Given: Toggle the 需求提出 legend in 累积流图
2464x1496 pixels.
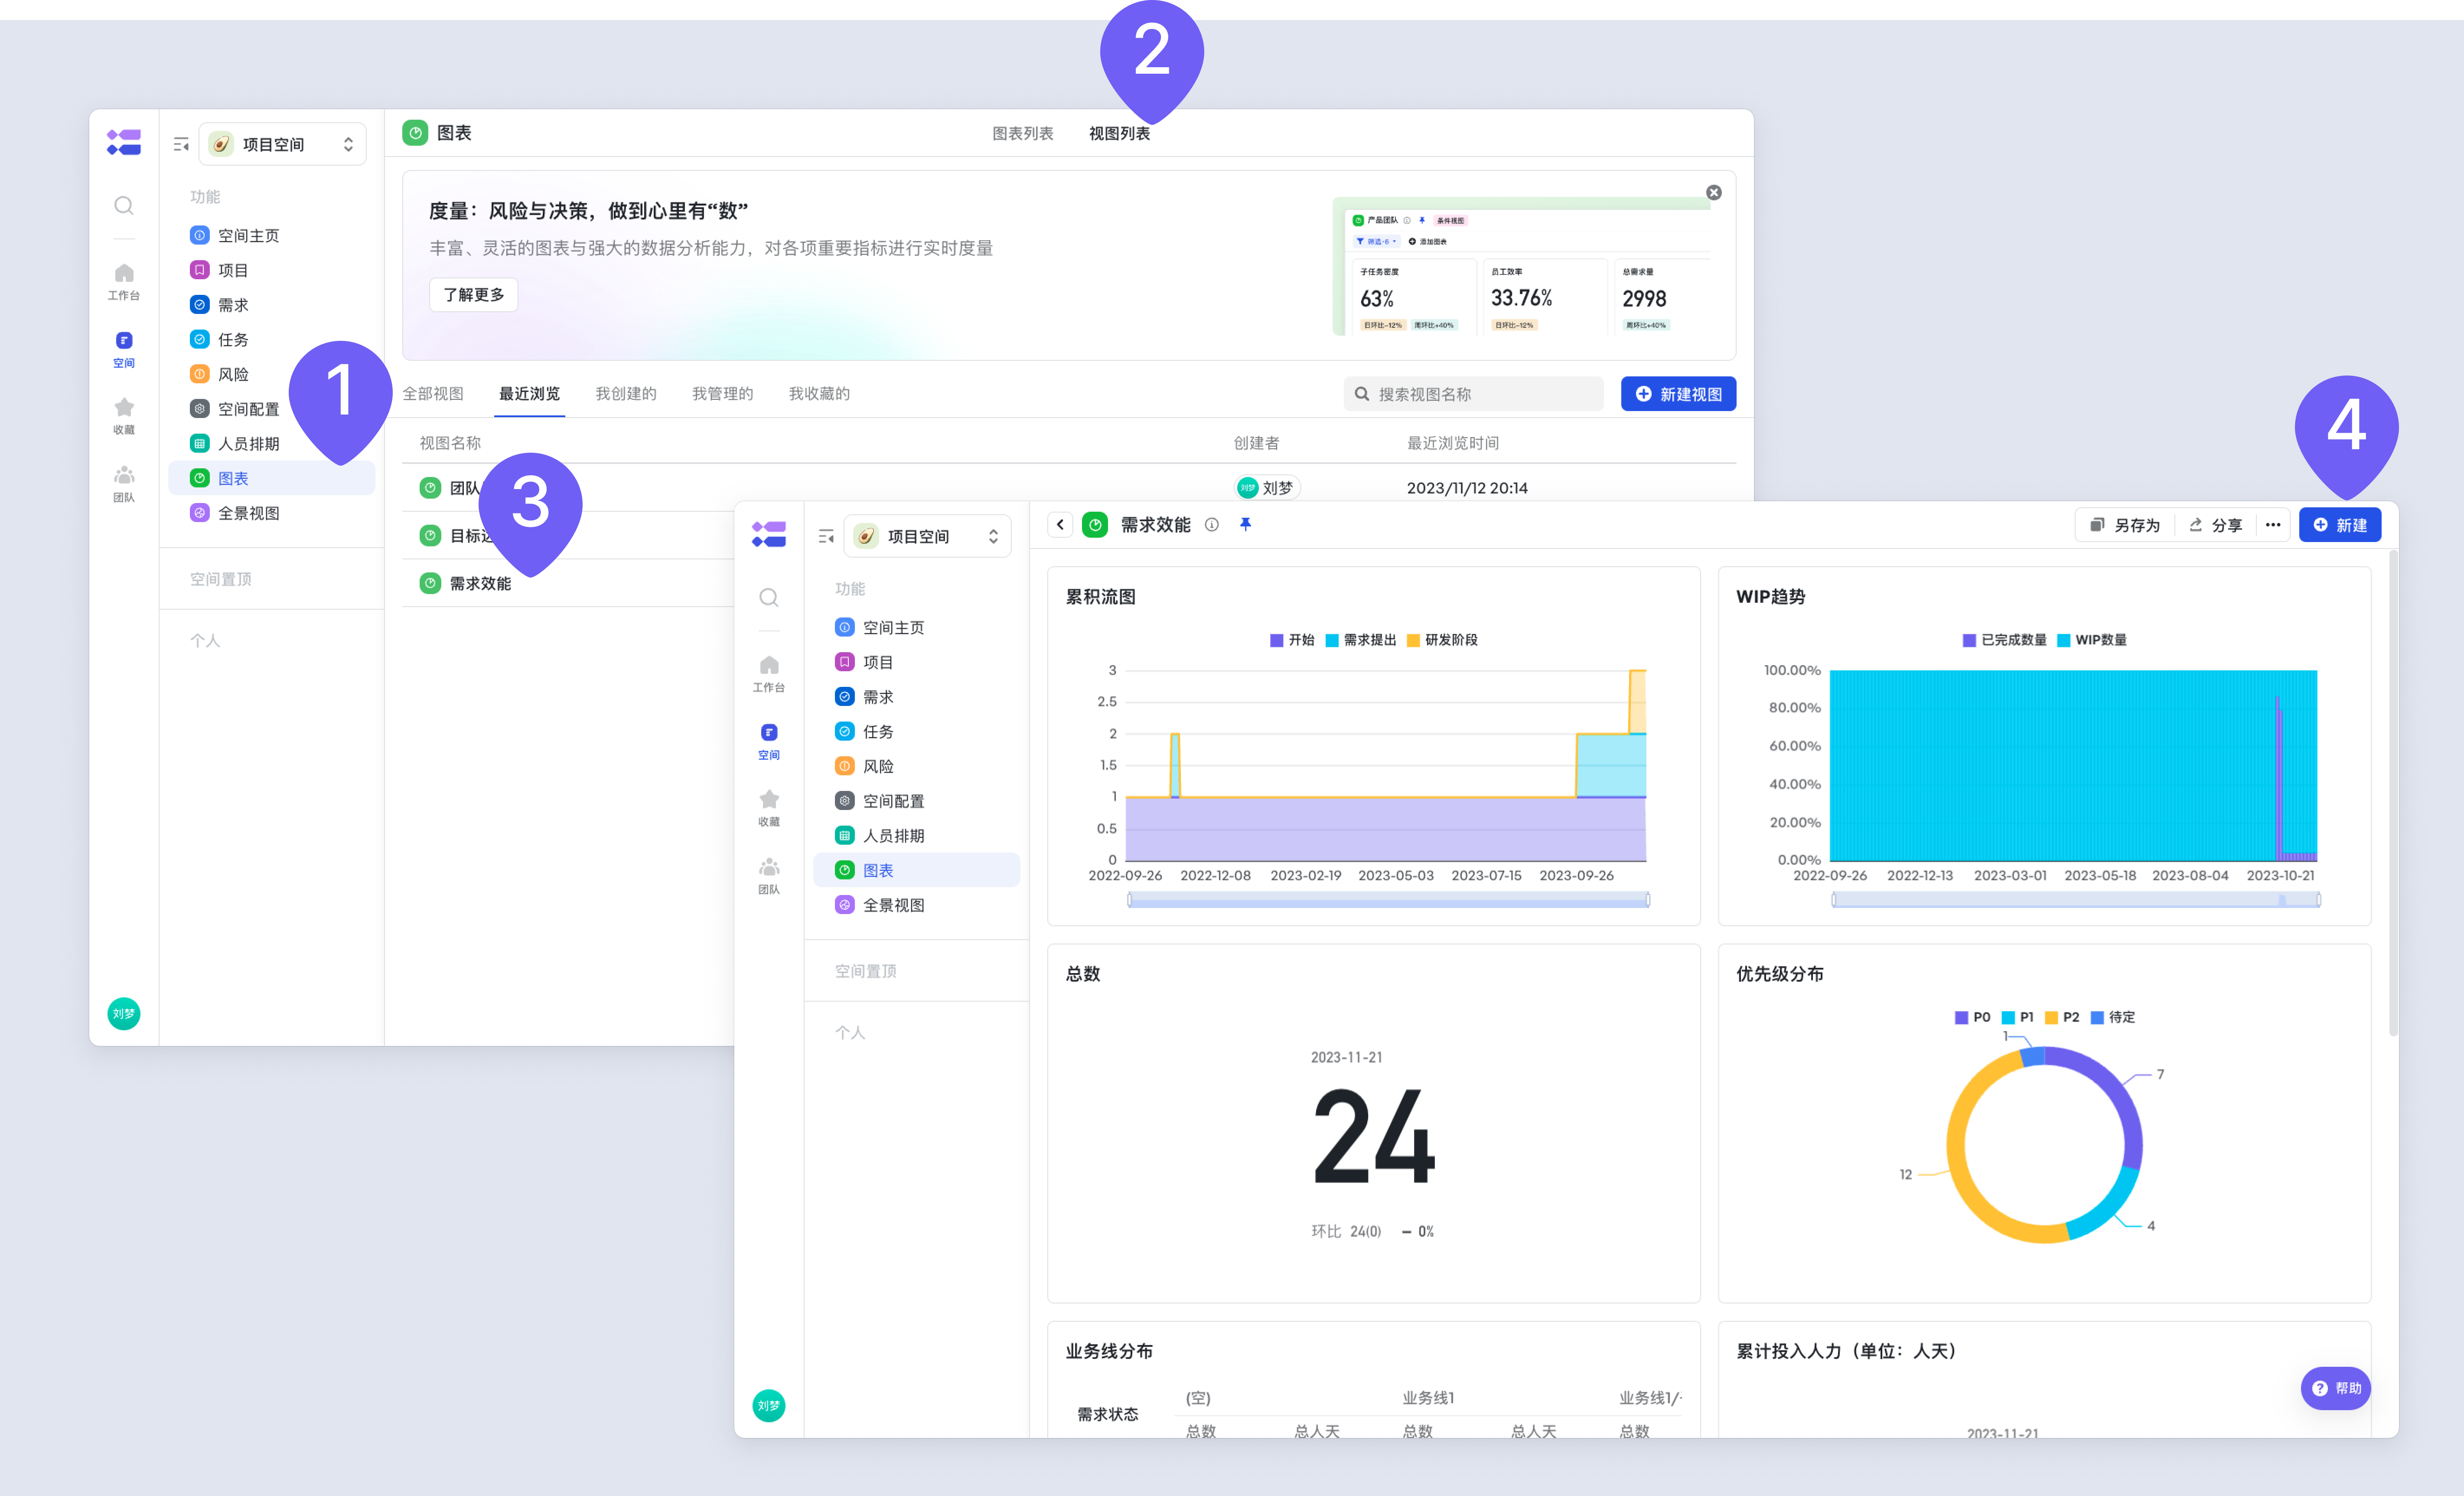Looking at the screenshot, I should [x=1361, y=640].
